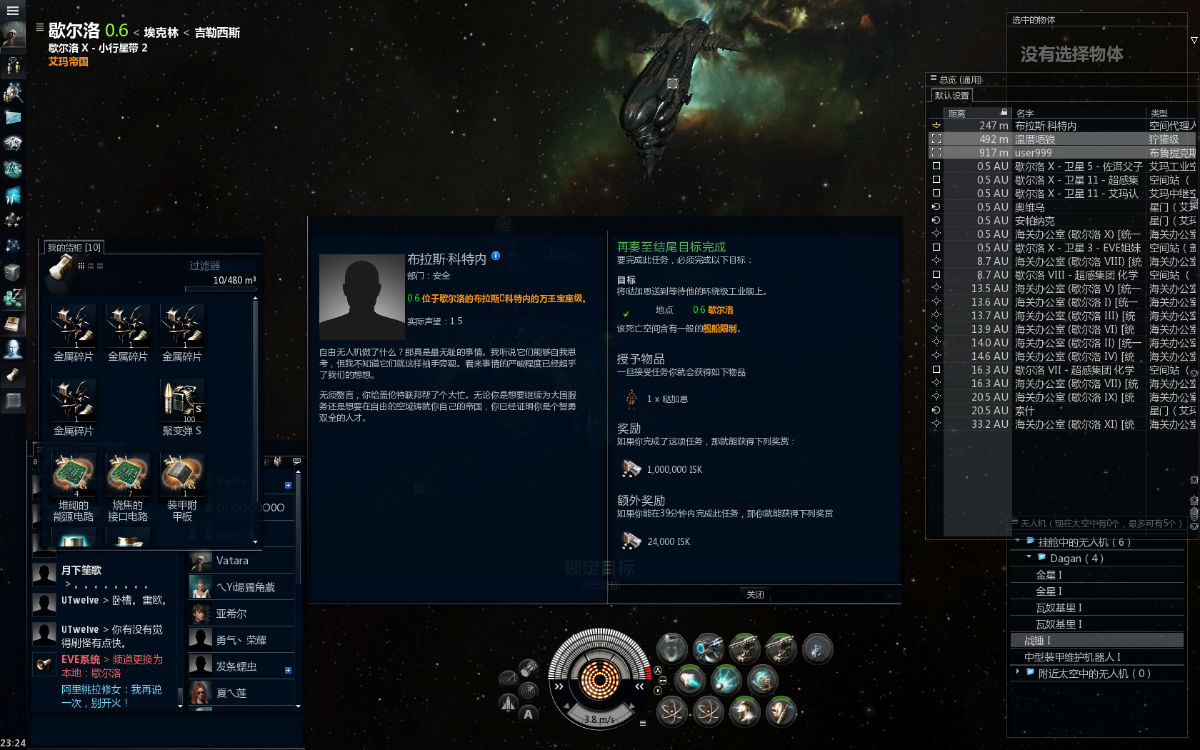Activate the blue burst module in middle row
1200x750 pixels.
(726, 680)
